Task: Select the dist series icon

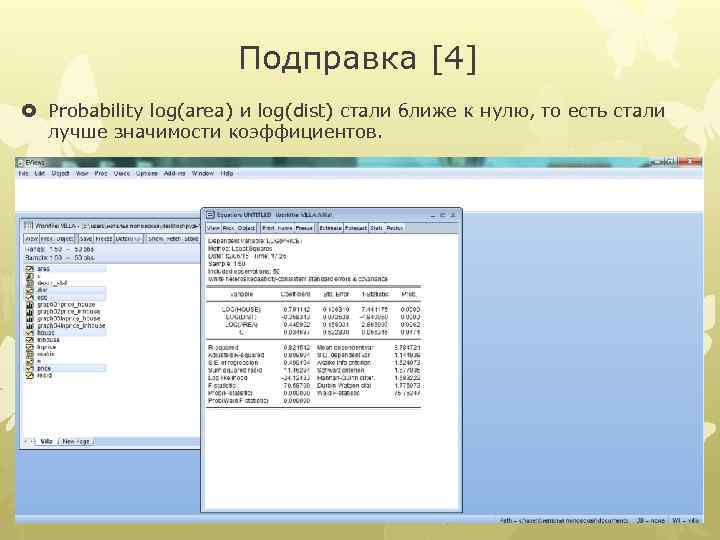Action: (x=30, y=290)
